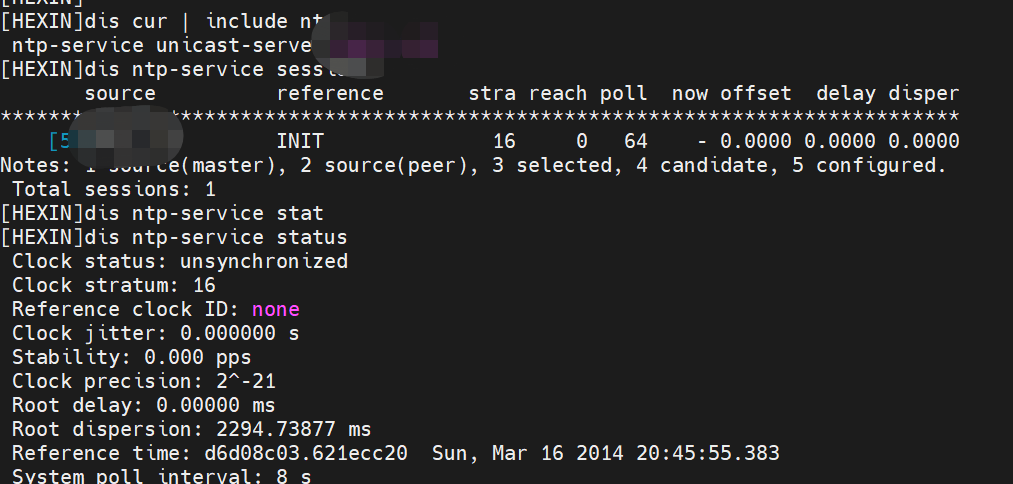This screenshot has width=1013, height=484.
Task: Click the 'reach' column header
Action: 558,93
